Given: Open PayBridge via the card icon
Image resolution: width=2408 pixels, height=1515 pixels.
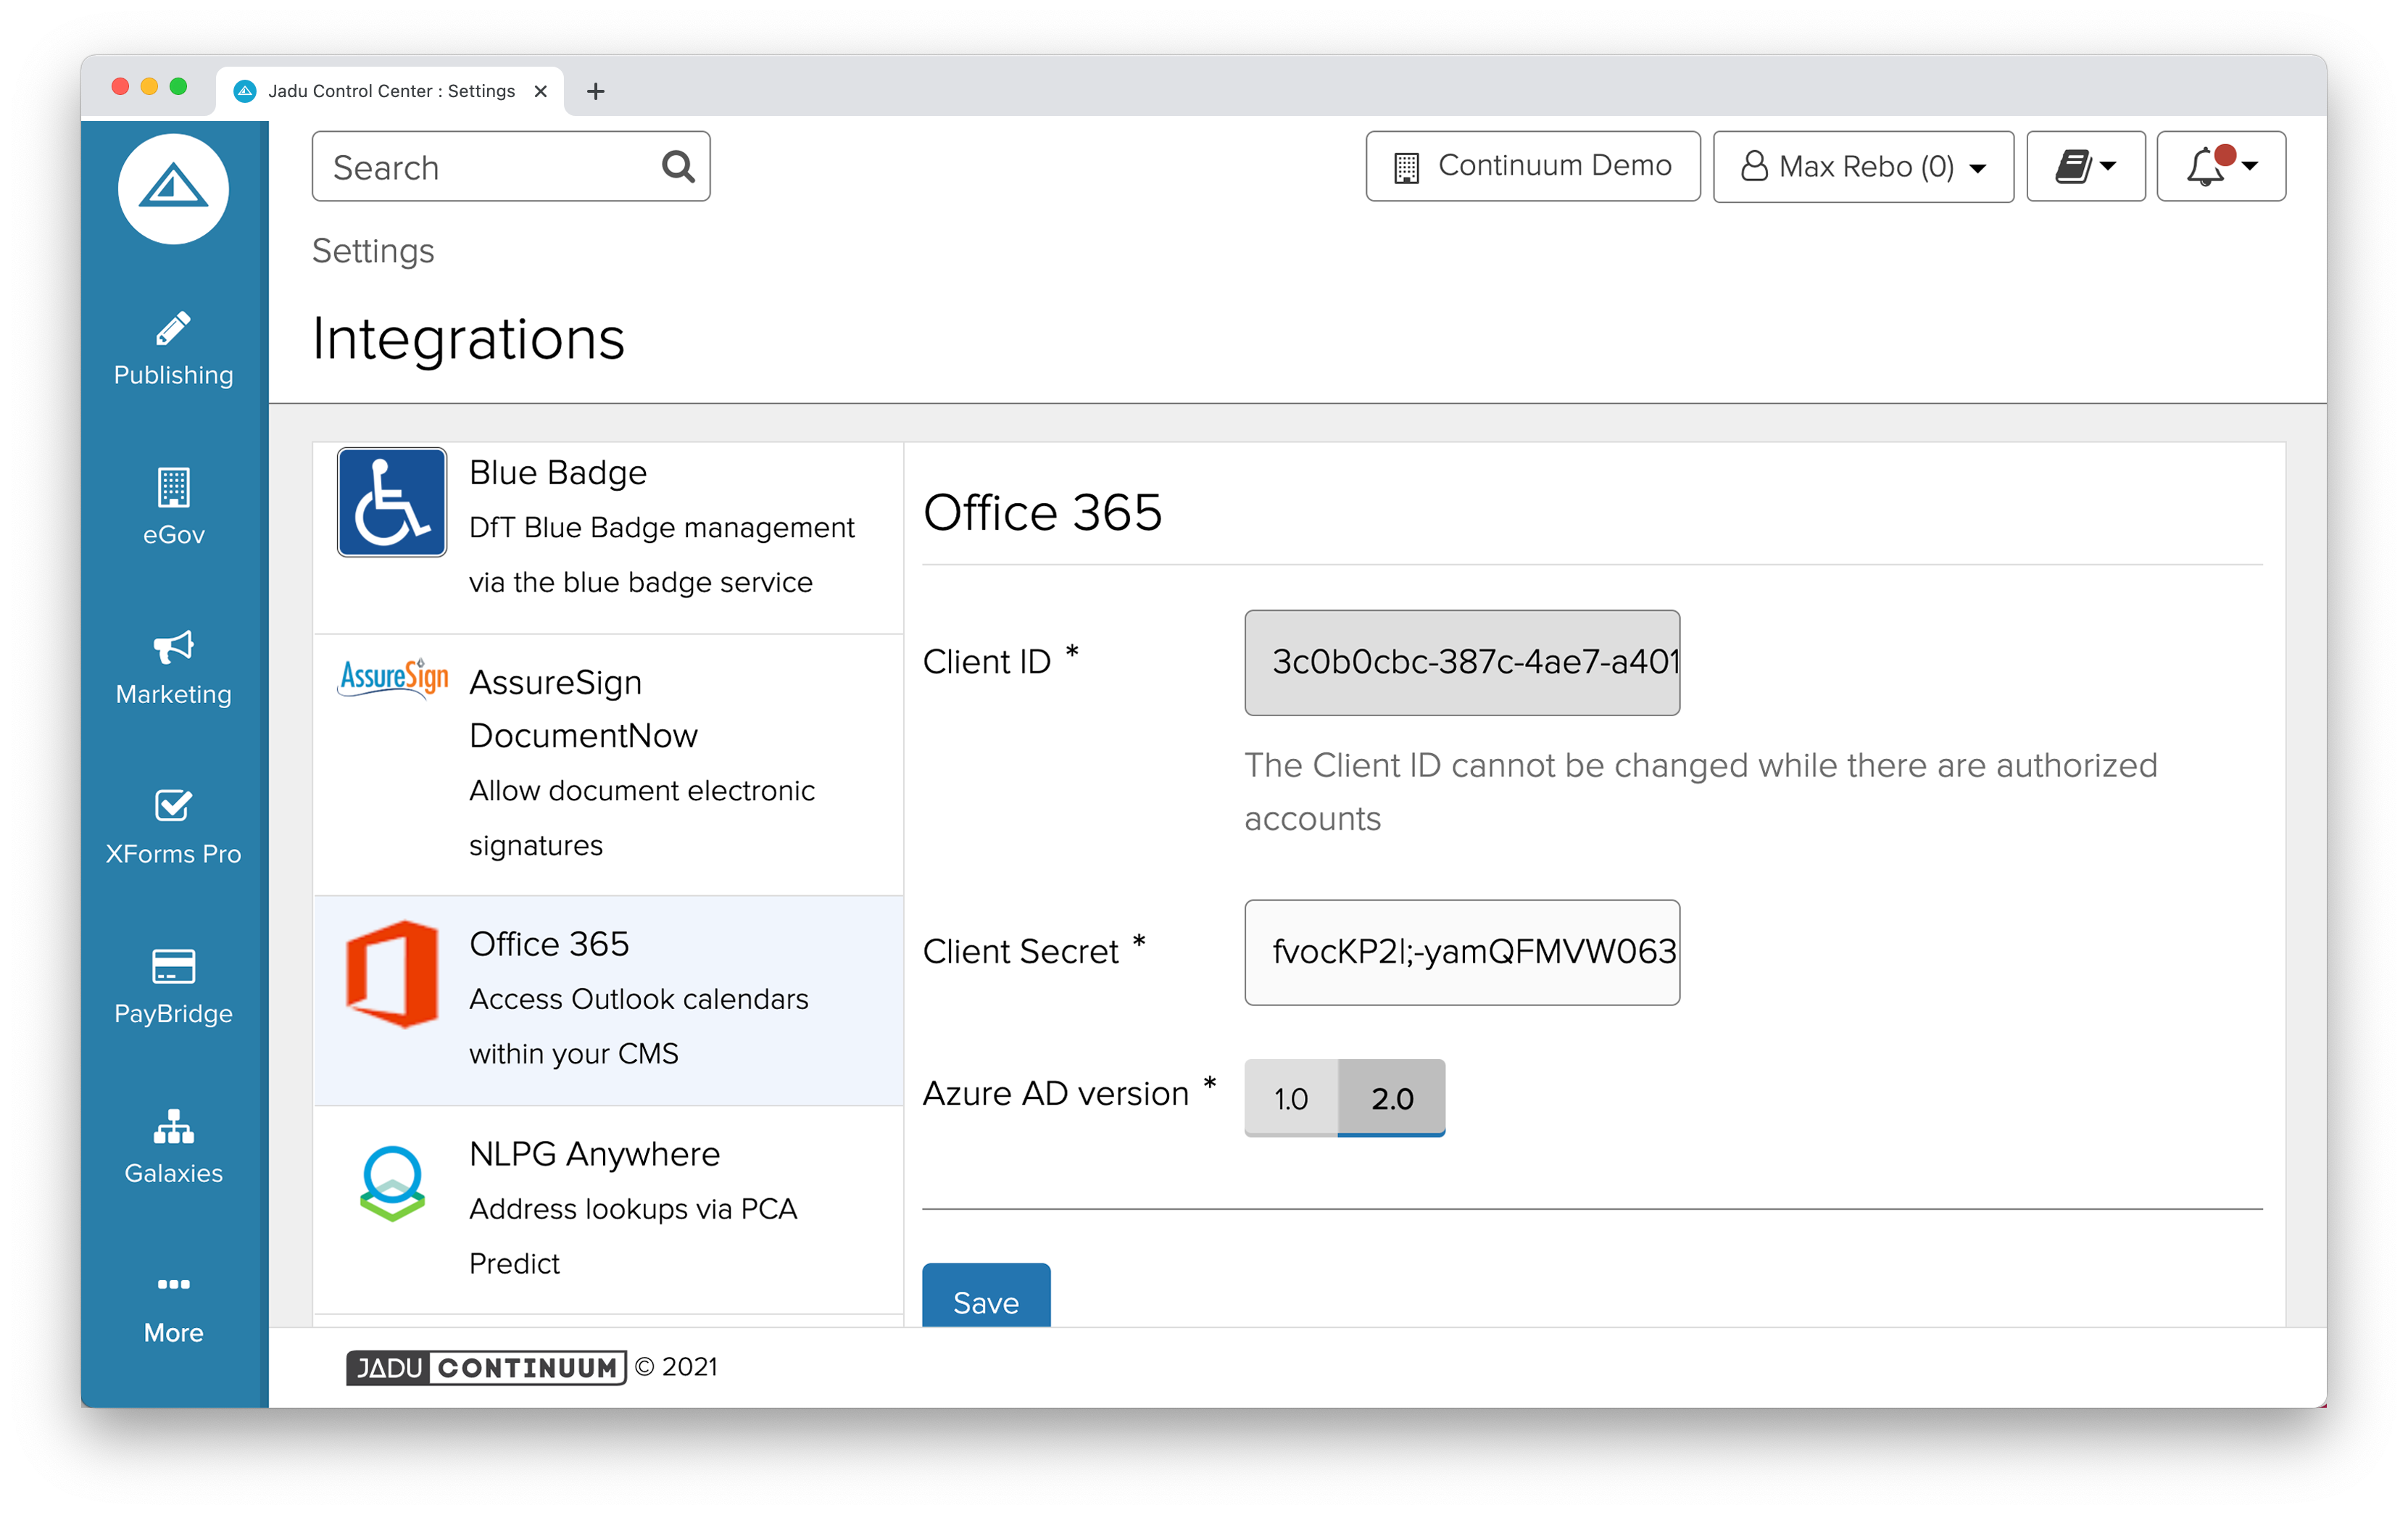Looking at the screenshot, I should coord(173,966).
